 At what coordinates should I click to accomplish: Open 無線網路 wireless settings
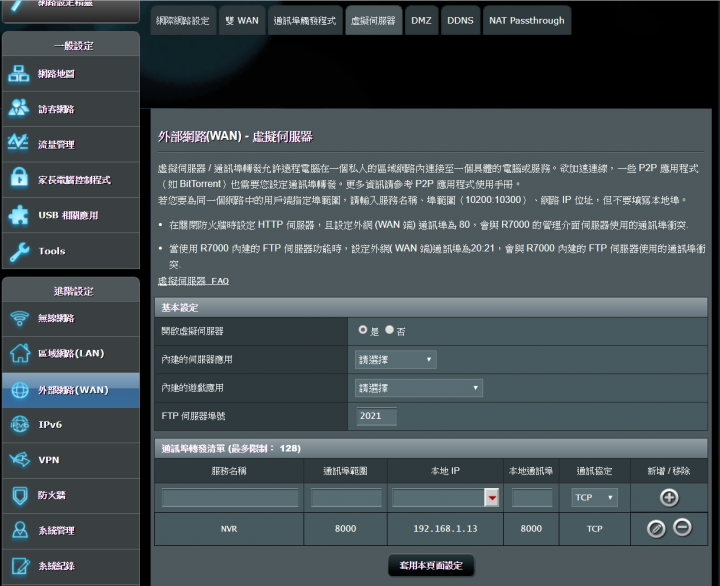click(70, 318)
